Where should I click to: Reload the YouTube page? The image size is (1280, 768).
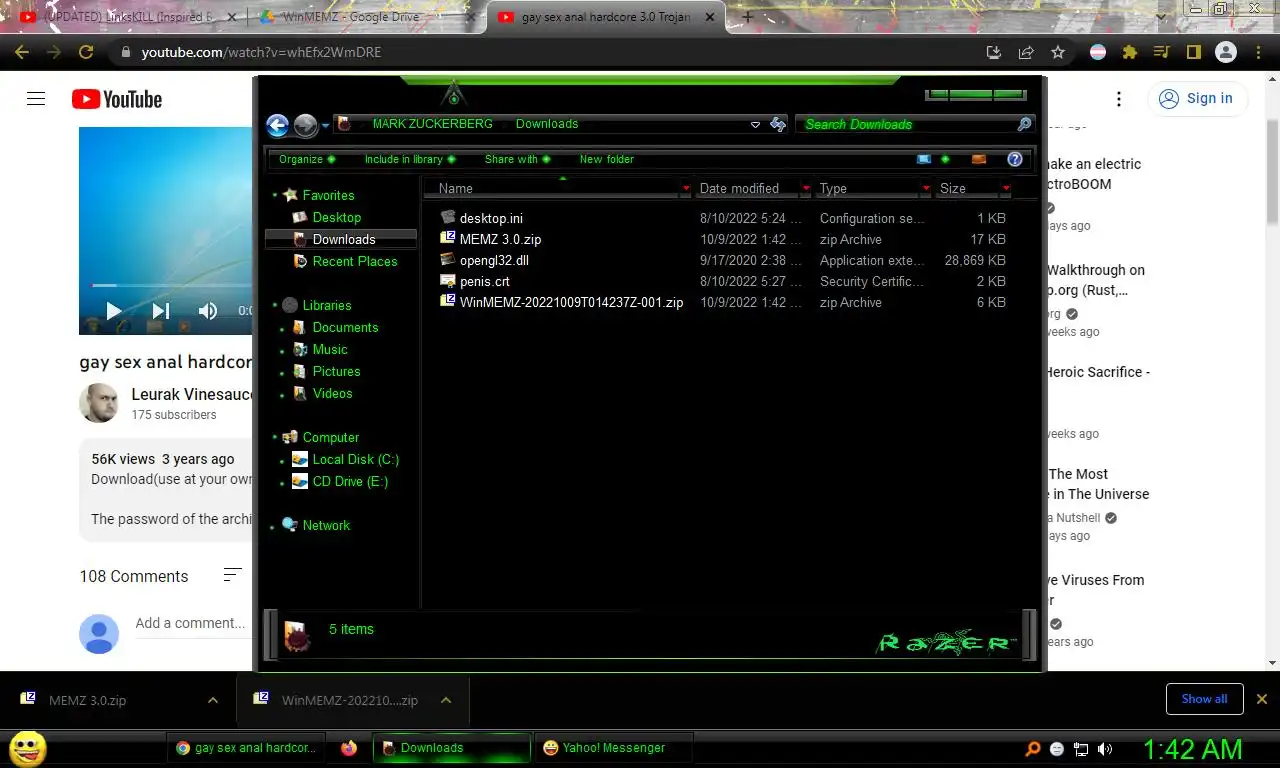coord(86,52)
